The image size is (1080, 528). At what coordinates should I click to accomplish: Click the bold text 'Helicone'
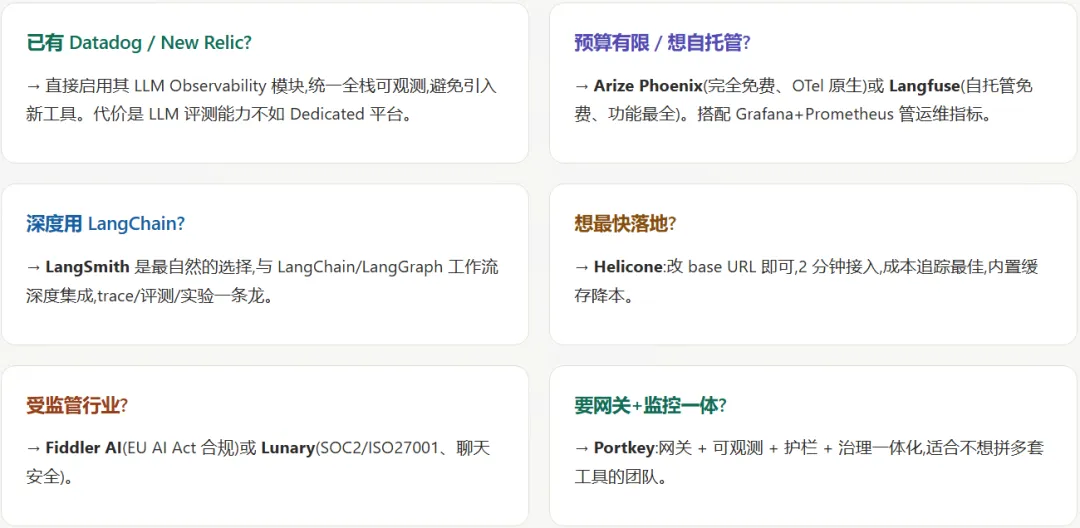(626, 267)
